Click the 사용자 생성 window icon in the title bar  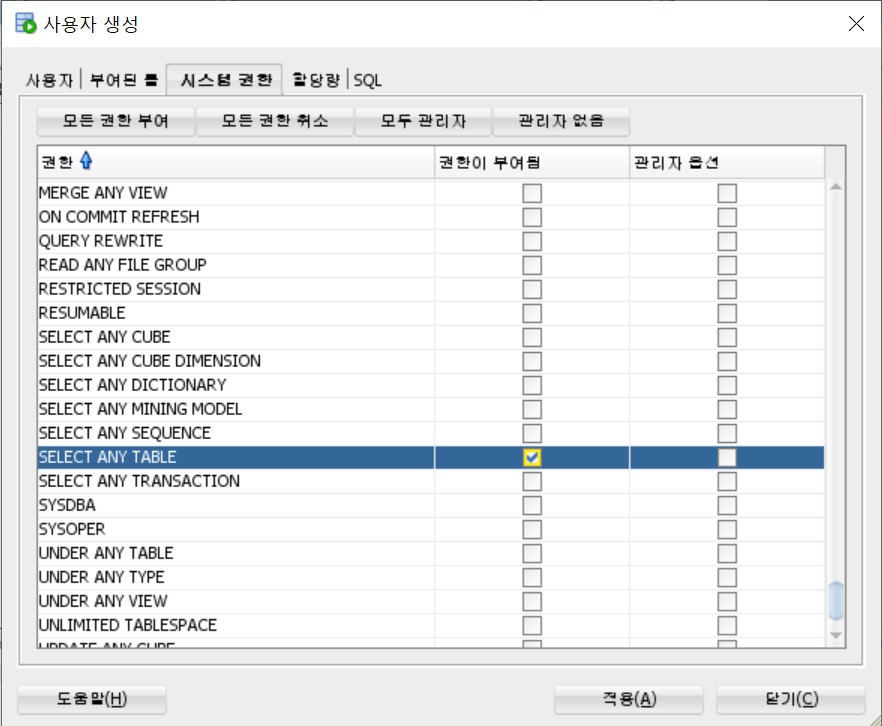click(26, 24)
